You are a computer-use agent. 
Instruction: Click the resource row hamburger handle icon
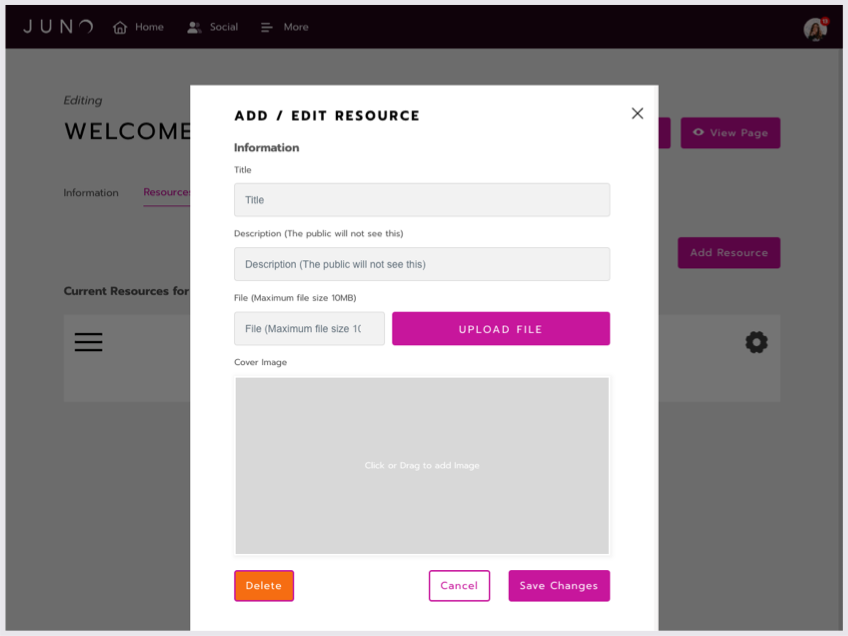pyautogui.click(x=89, y=342)
